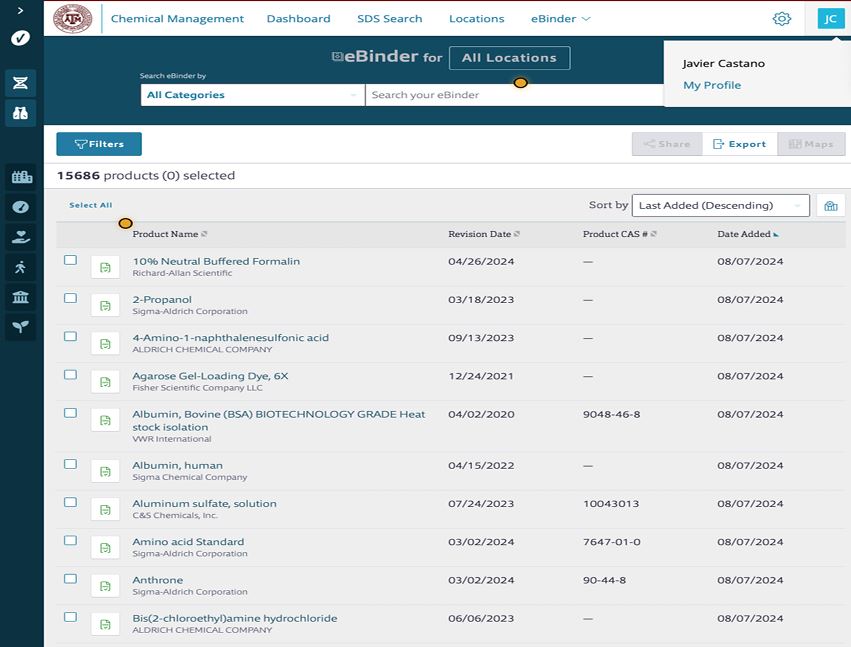Open SDS document icon for 2-Propanol
This screenshot has height=647, width=851.
(x=105, y=305)
